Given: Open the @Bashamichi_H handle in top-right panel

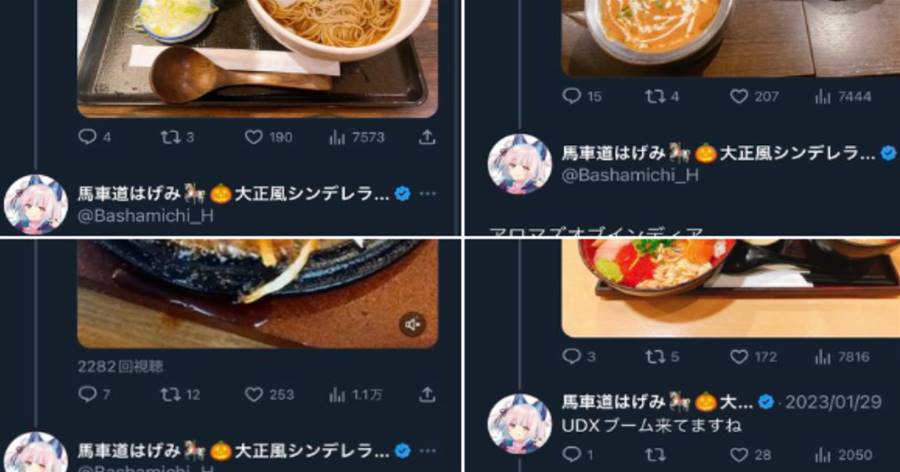Looking at the screenshot, I should (630, 175).
